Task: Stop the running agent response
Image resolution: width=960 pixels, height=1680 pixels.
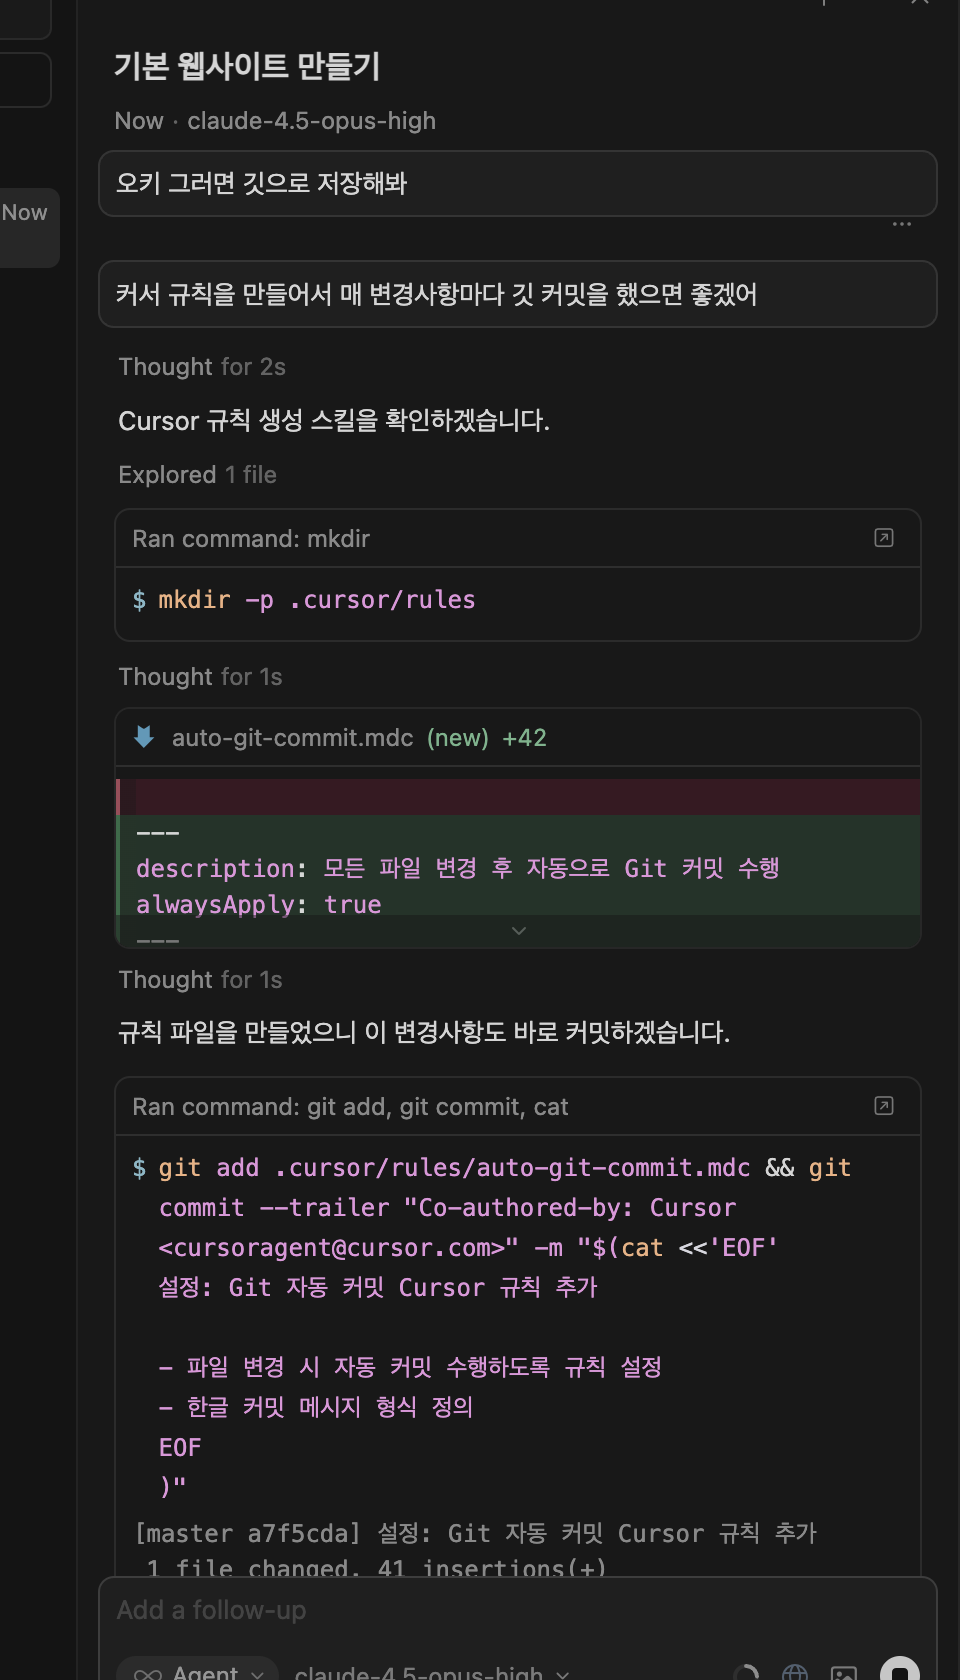Action: [x=899, y=1670]
